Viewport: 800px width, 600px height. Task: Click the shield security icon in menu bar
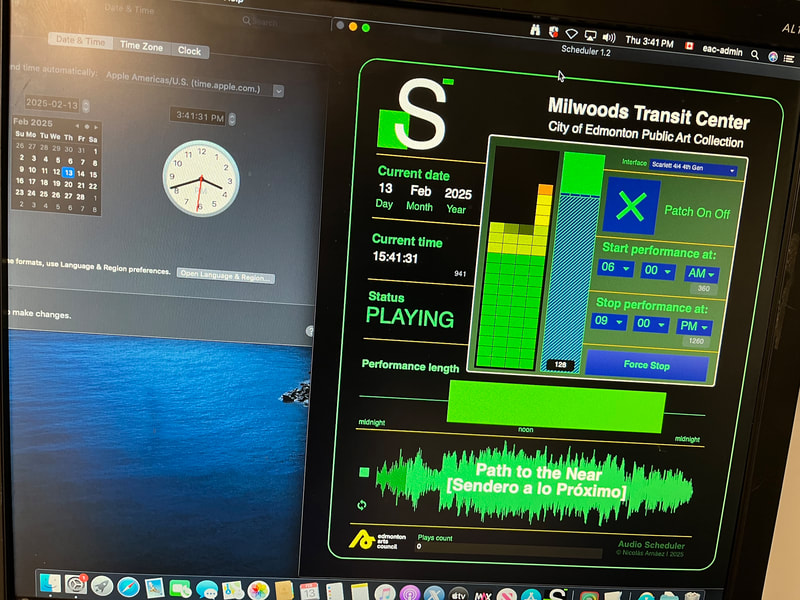coord(554,32)
